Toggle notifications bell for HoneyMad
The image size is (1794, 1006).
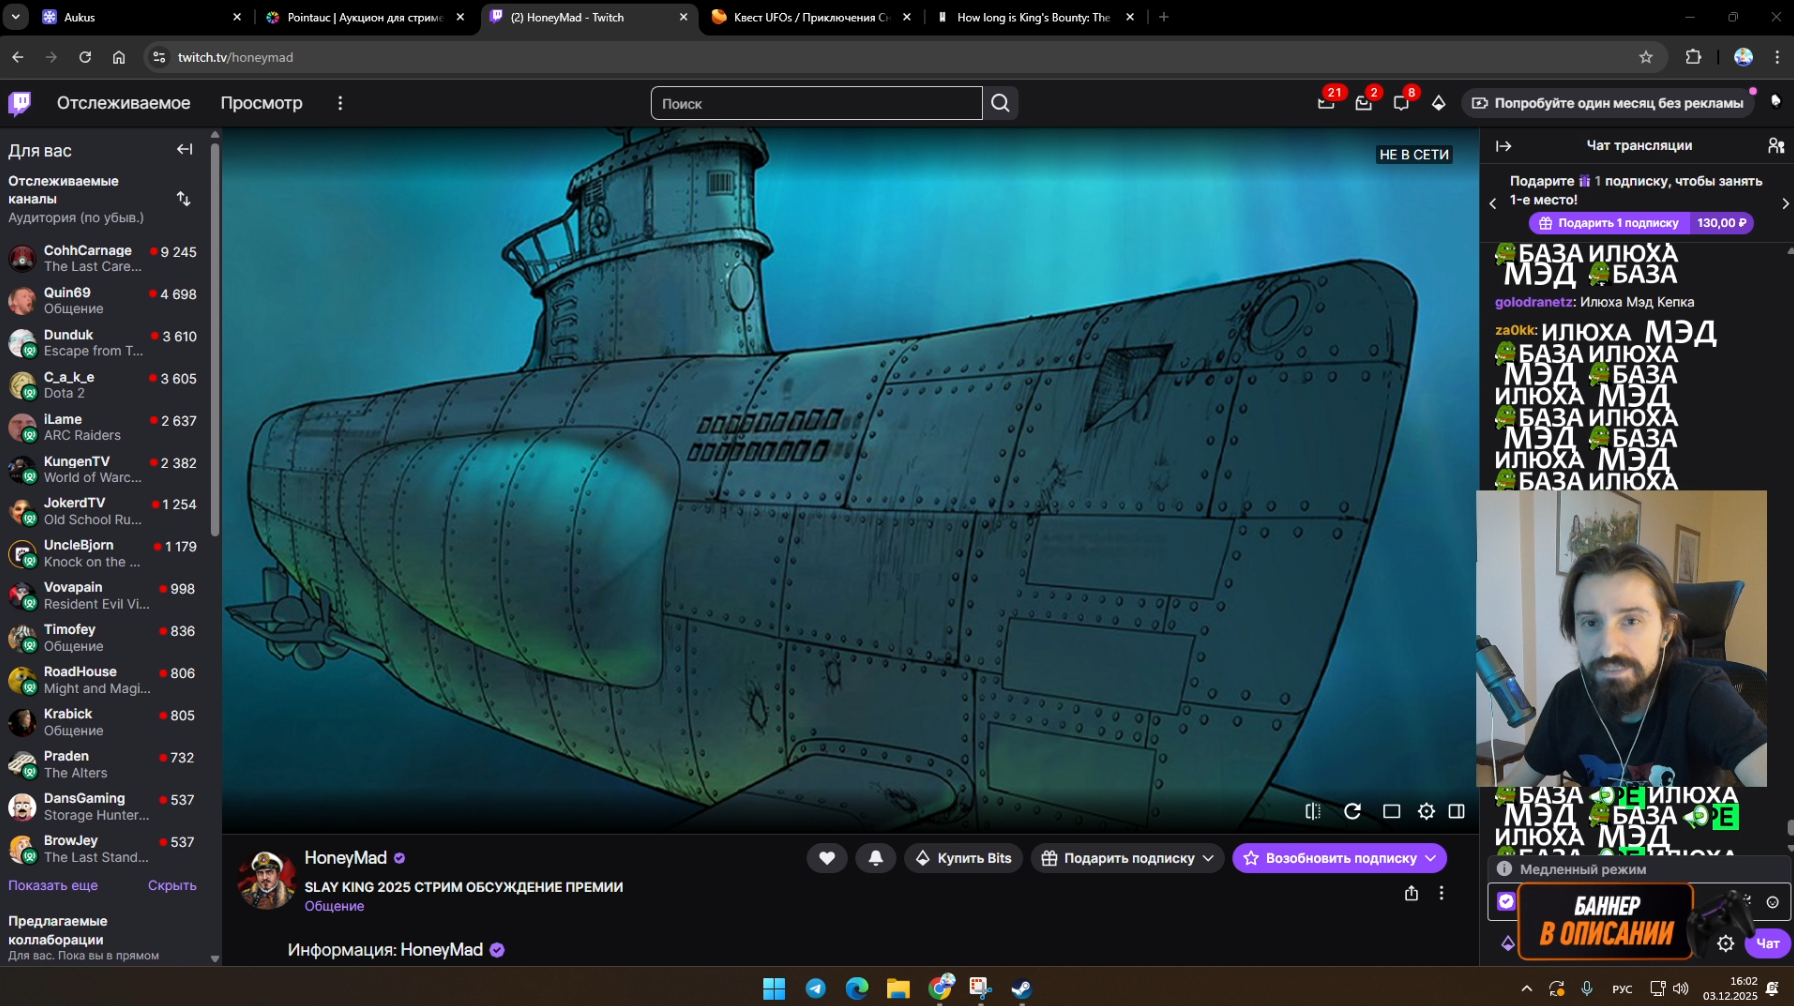(875, 858)
